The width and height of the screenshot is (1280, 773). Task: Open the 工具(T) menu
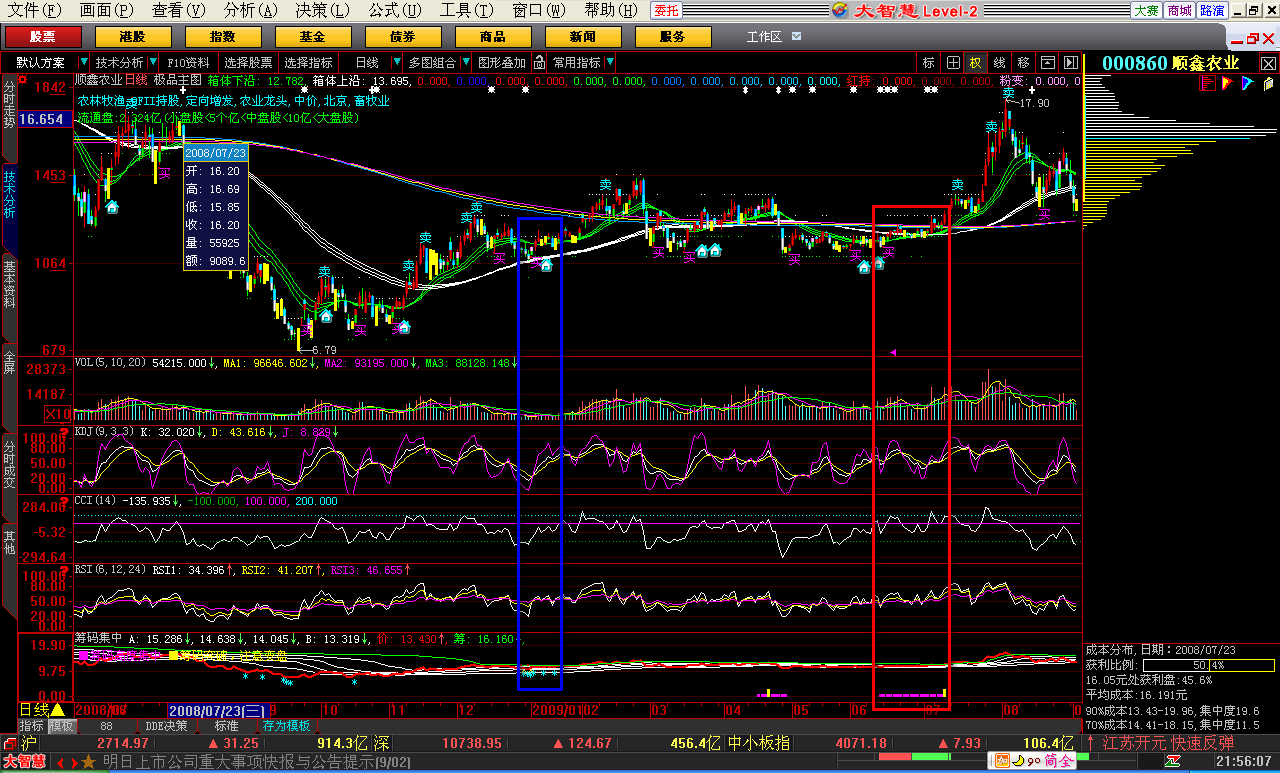[468, 10]
